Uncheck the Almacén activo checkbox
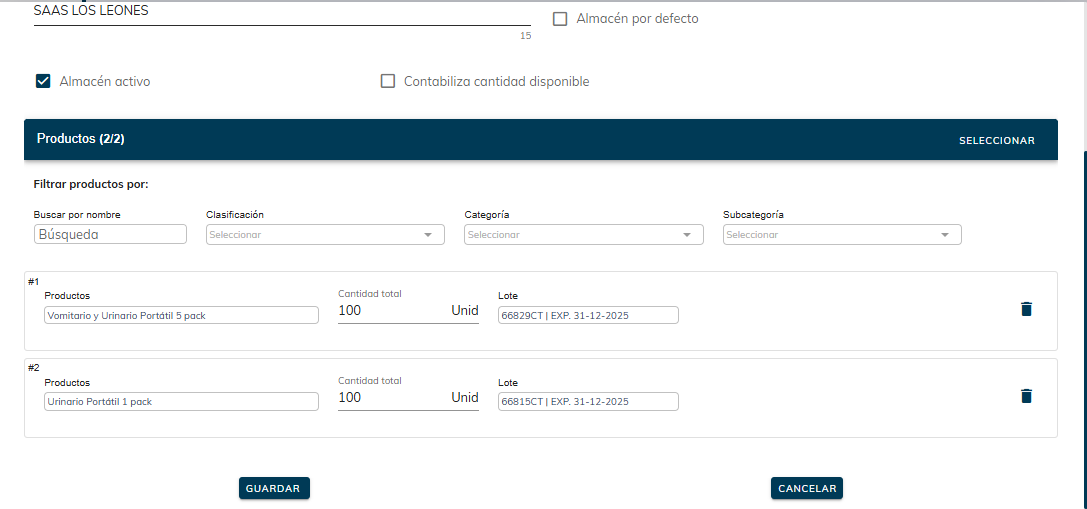1087x509 pixels. [43, 82]
